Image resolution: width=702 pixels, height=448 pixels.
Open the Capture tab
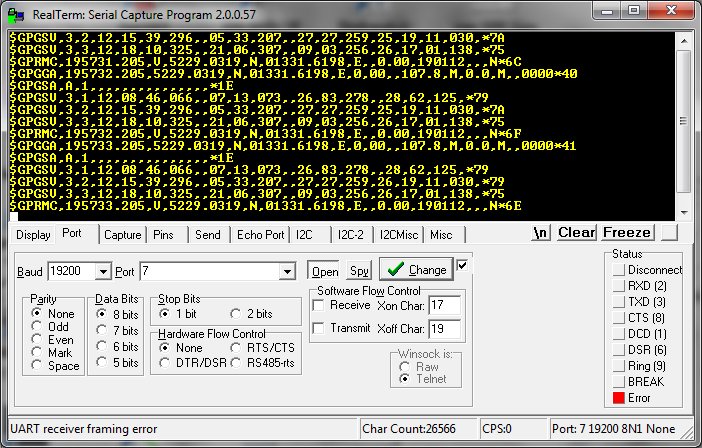click(123, 235)
